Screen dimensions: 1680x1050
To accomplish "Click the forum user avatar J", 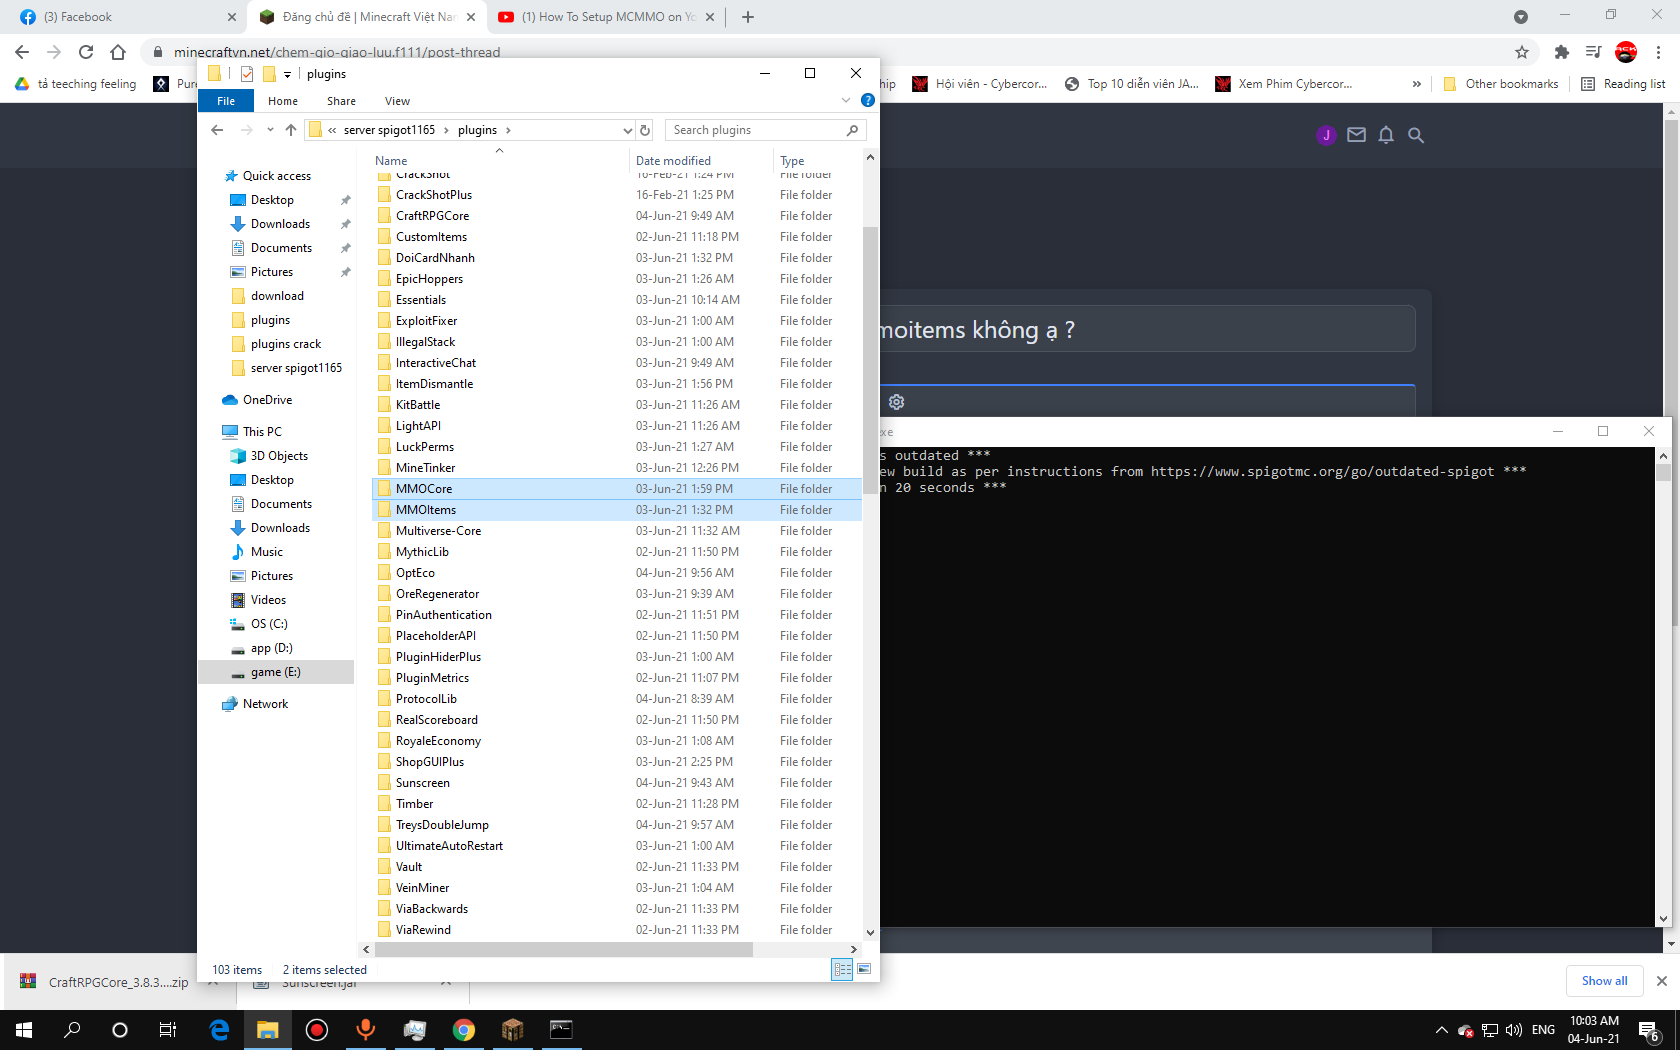I will pos(1326,135).
